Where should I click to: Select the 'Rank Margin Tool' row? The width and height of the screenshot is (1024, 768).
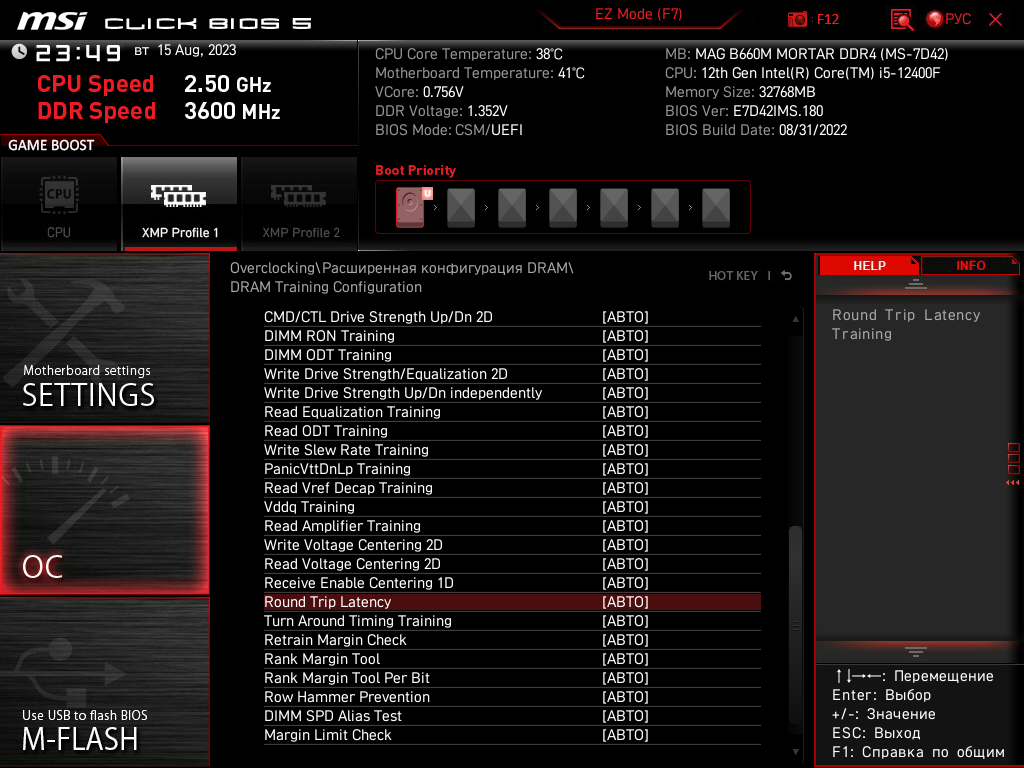[x=512, y=659]
